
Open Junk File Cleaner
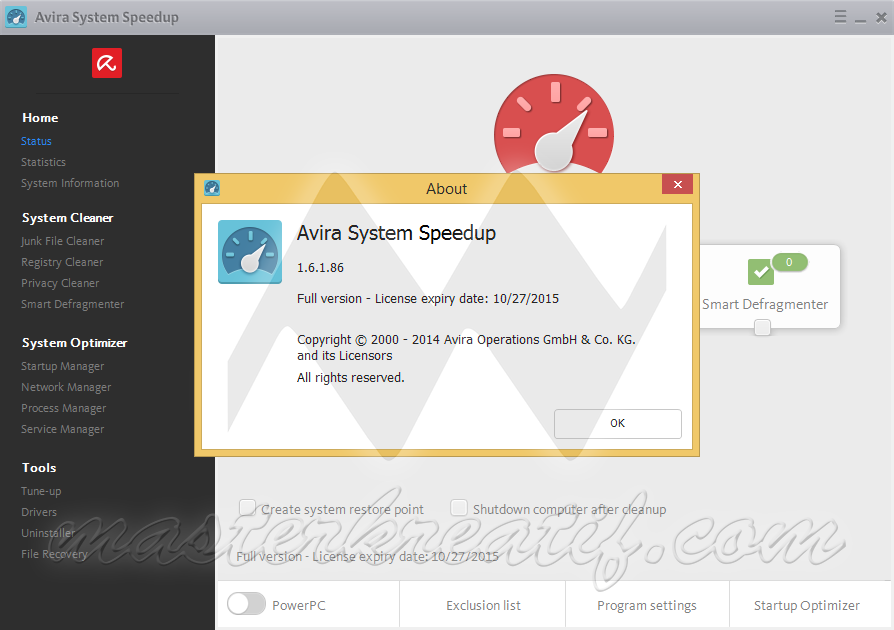click(x=63, y=241)
